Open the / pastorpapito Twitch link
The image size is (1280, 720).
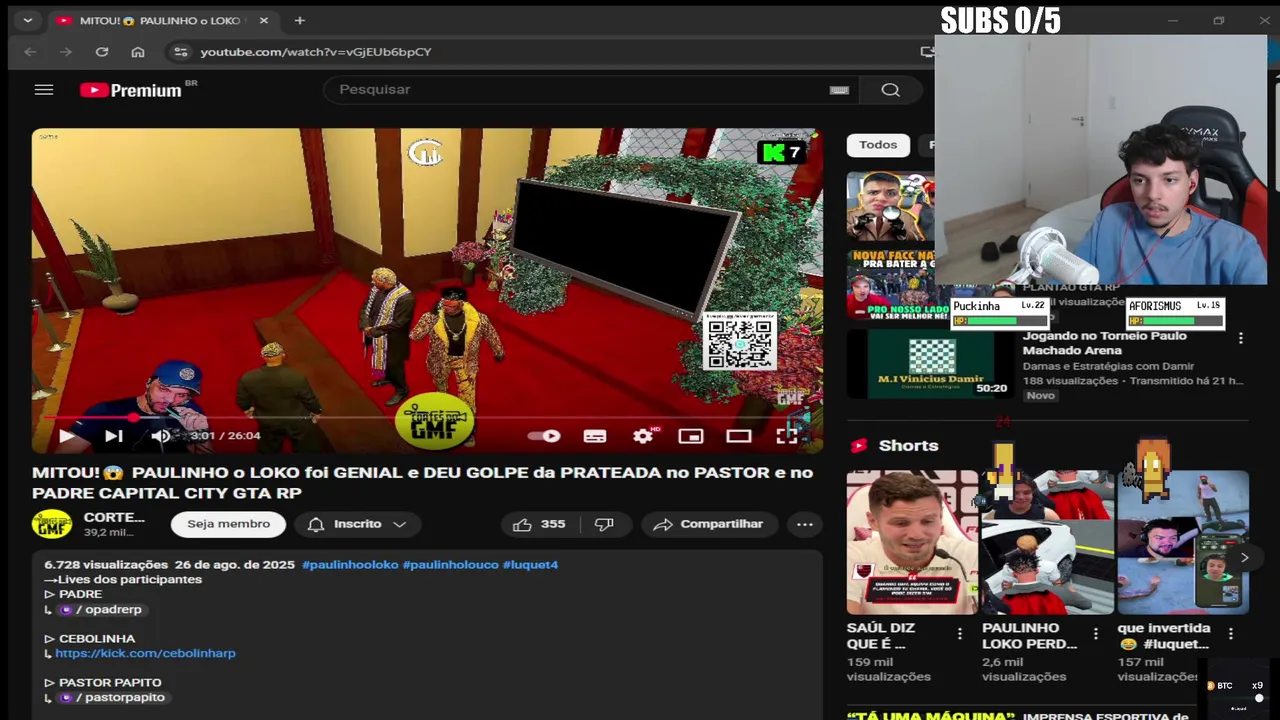coord(115,697)
